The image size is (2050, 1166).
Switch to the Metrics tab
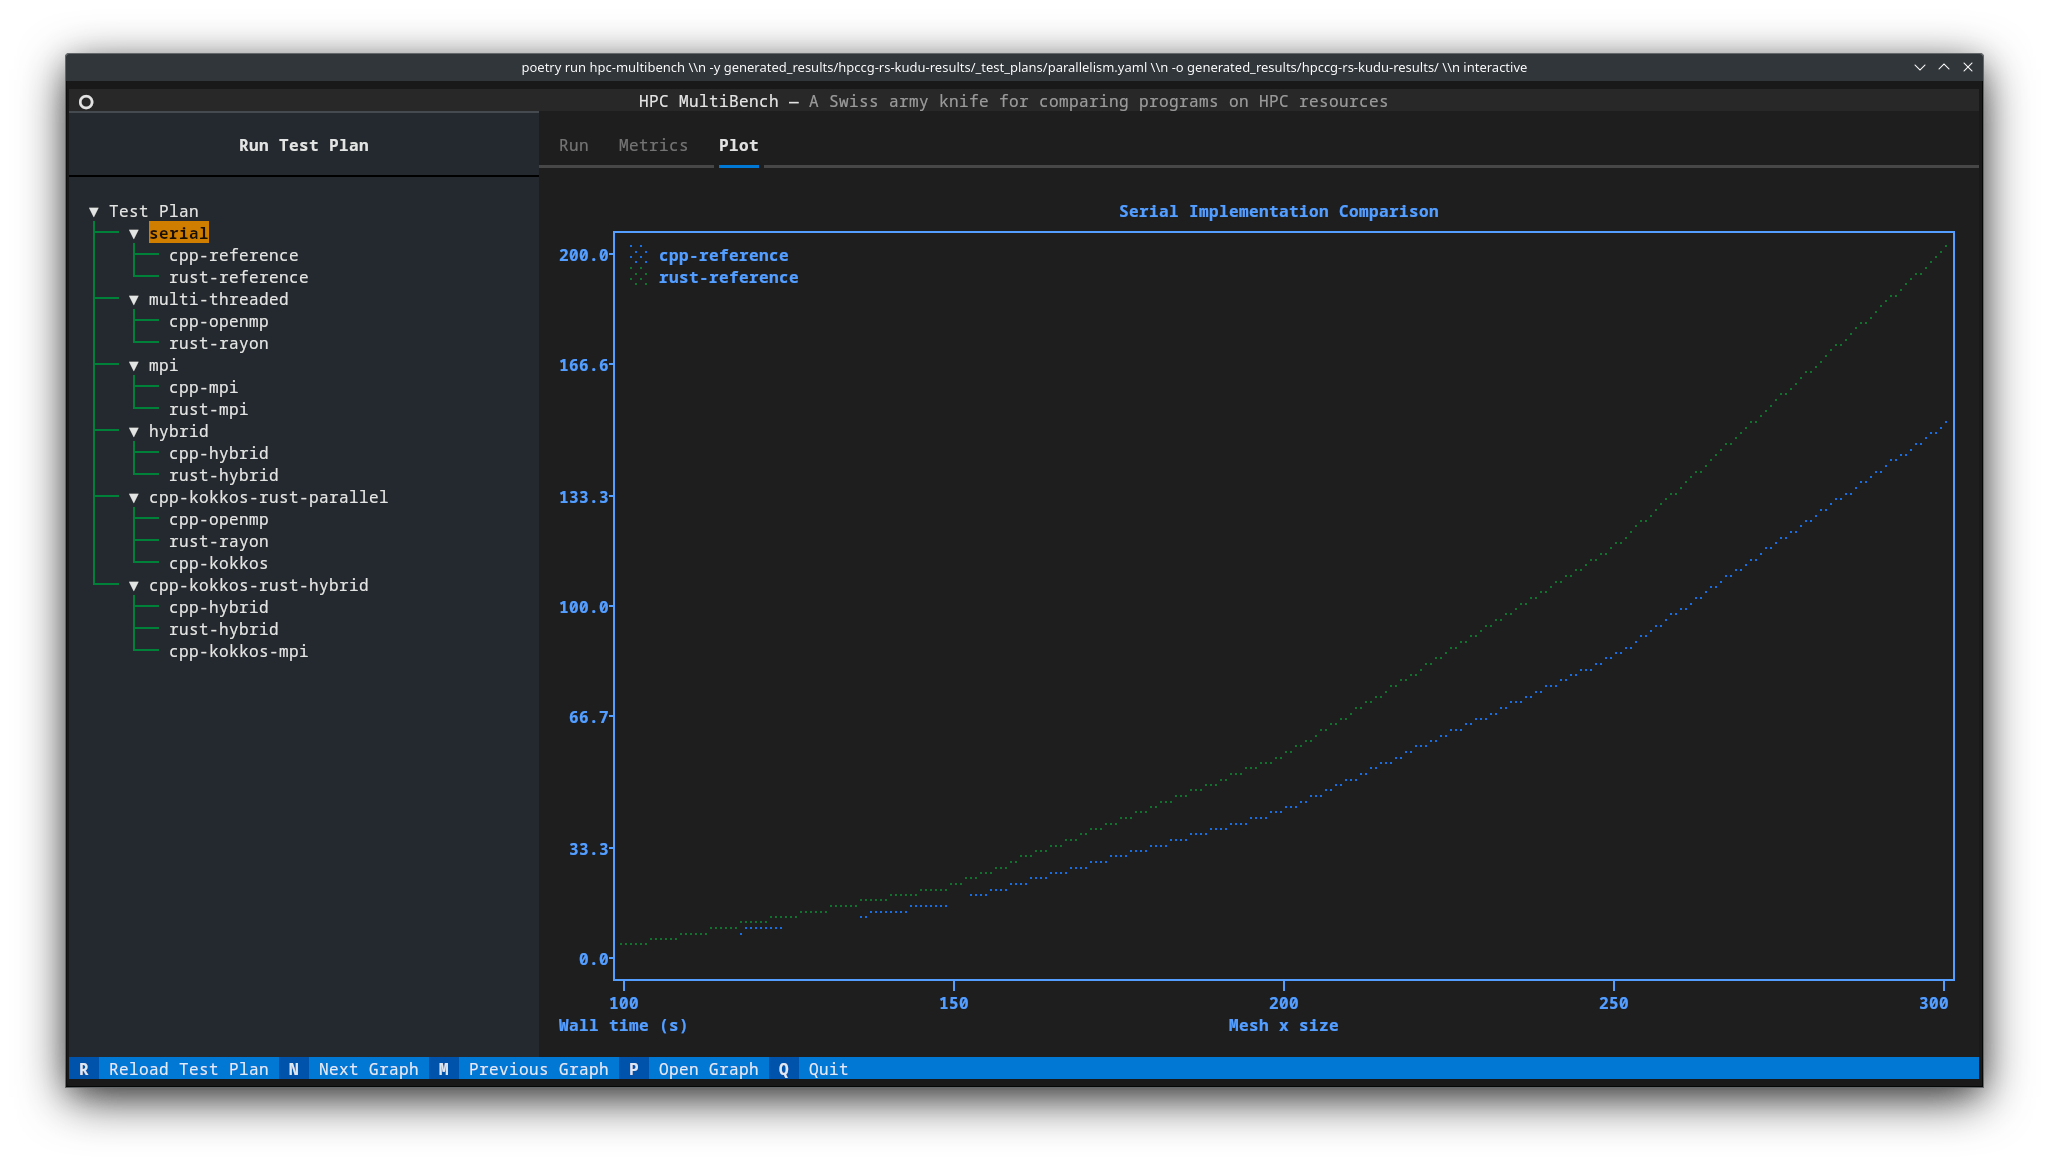(653, 146)
